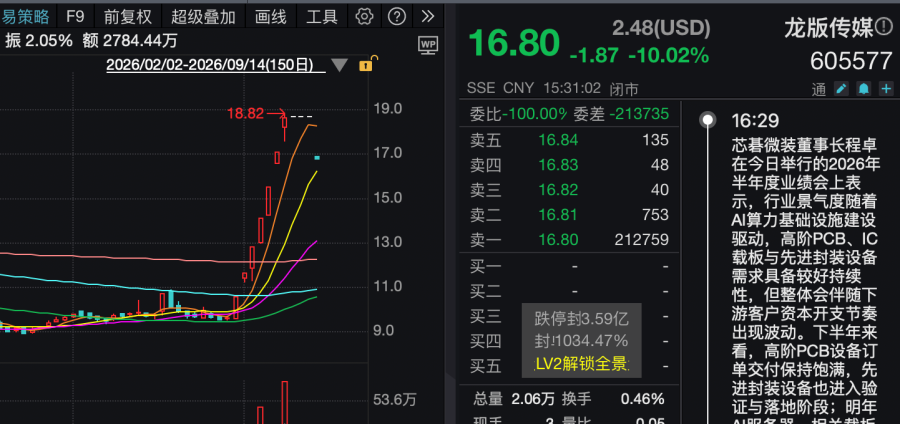Click the edit pencil icon

(841, 89)
